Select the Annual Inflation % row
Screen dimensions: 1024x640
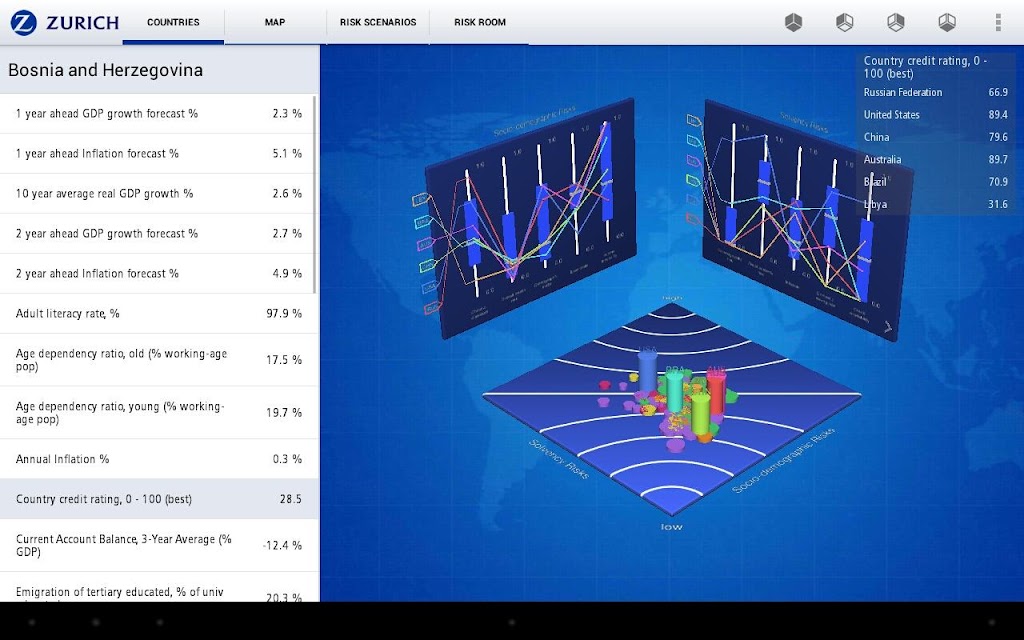point(159,459)
